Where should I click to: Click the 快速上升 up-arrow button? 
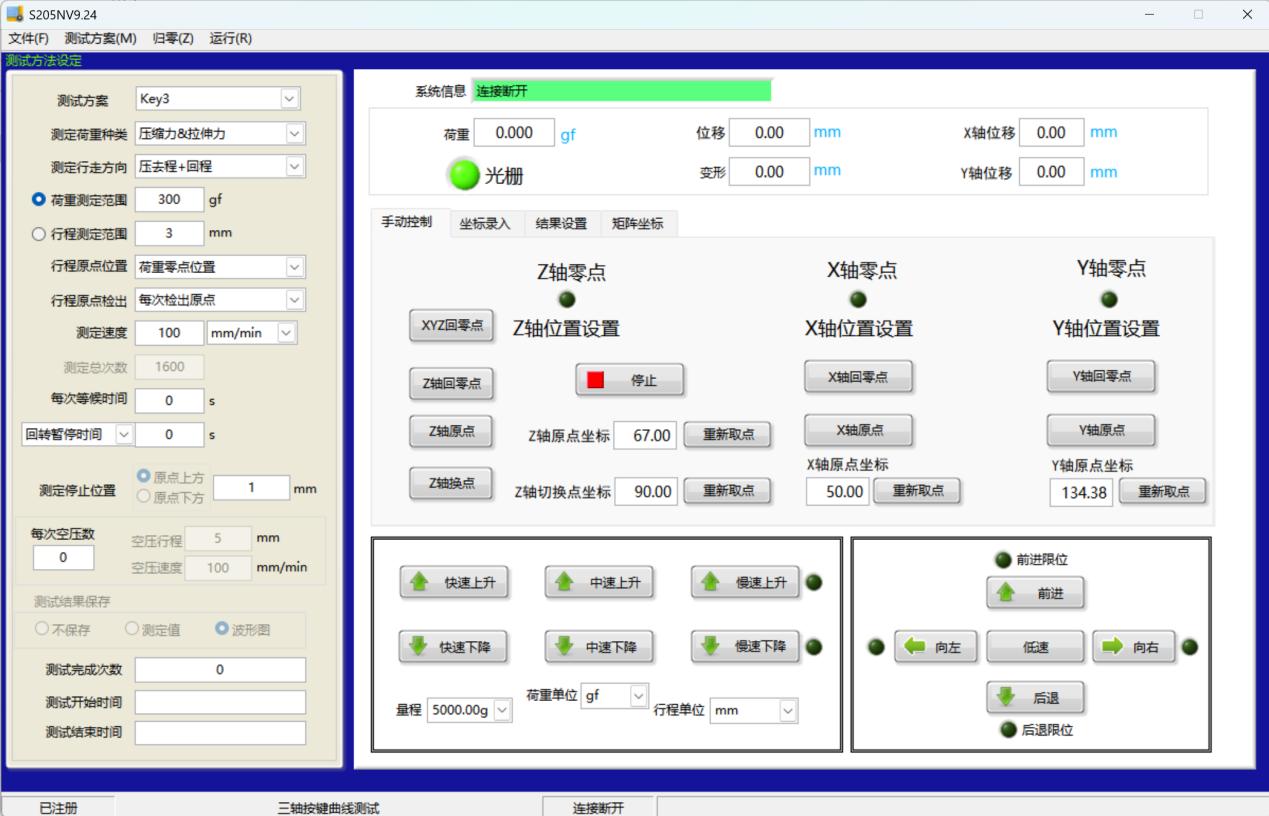pyautogui.click(x=454, y=582)
